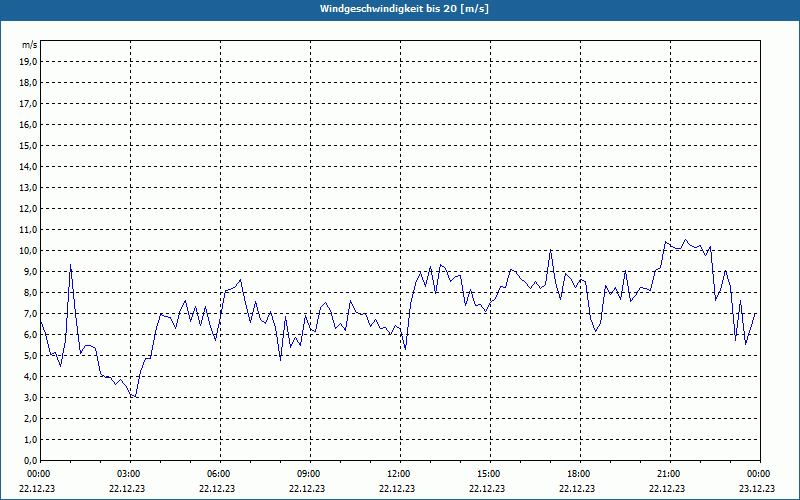Click the 11,0 y-axis value
Screen dimensions: 800x500
pos(28,230)
